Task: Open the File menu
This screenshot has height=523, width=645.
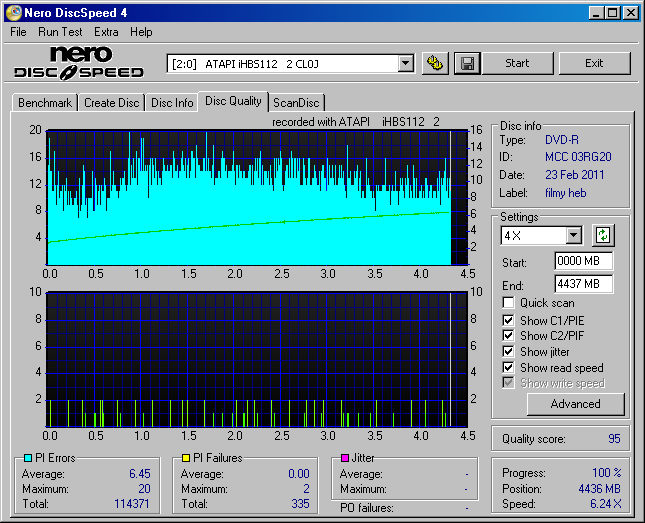Action: pos(18,32)
